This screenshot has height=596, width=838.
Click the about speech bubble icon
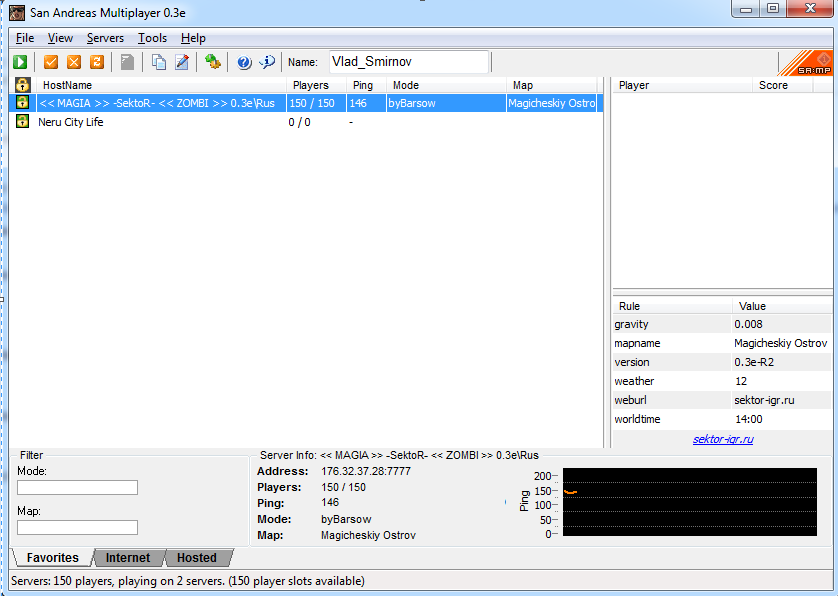tap(267, 62)
